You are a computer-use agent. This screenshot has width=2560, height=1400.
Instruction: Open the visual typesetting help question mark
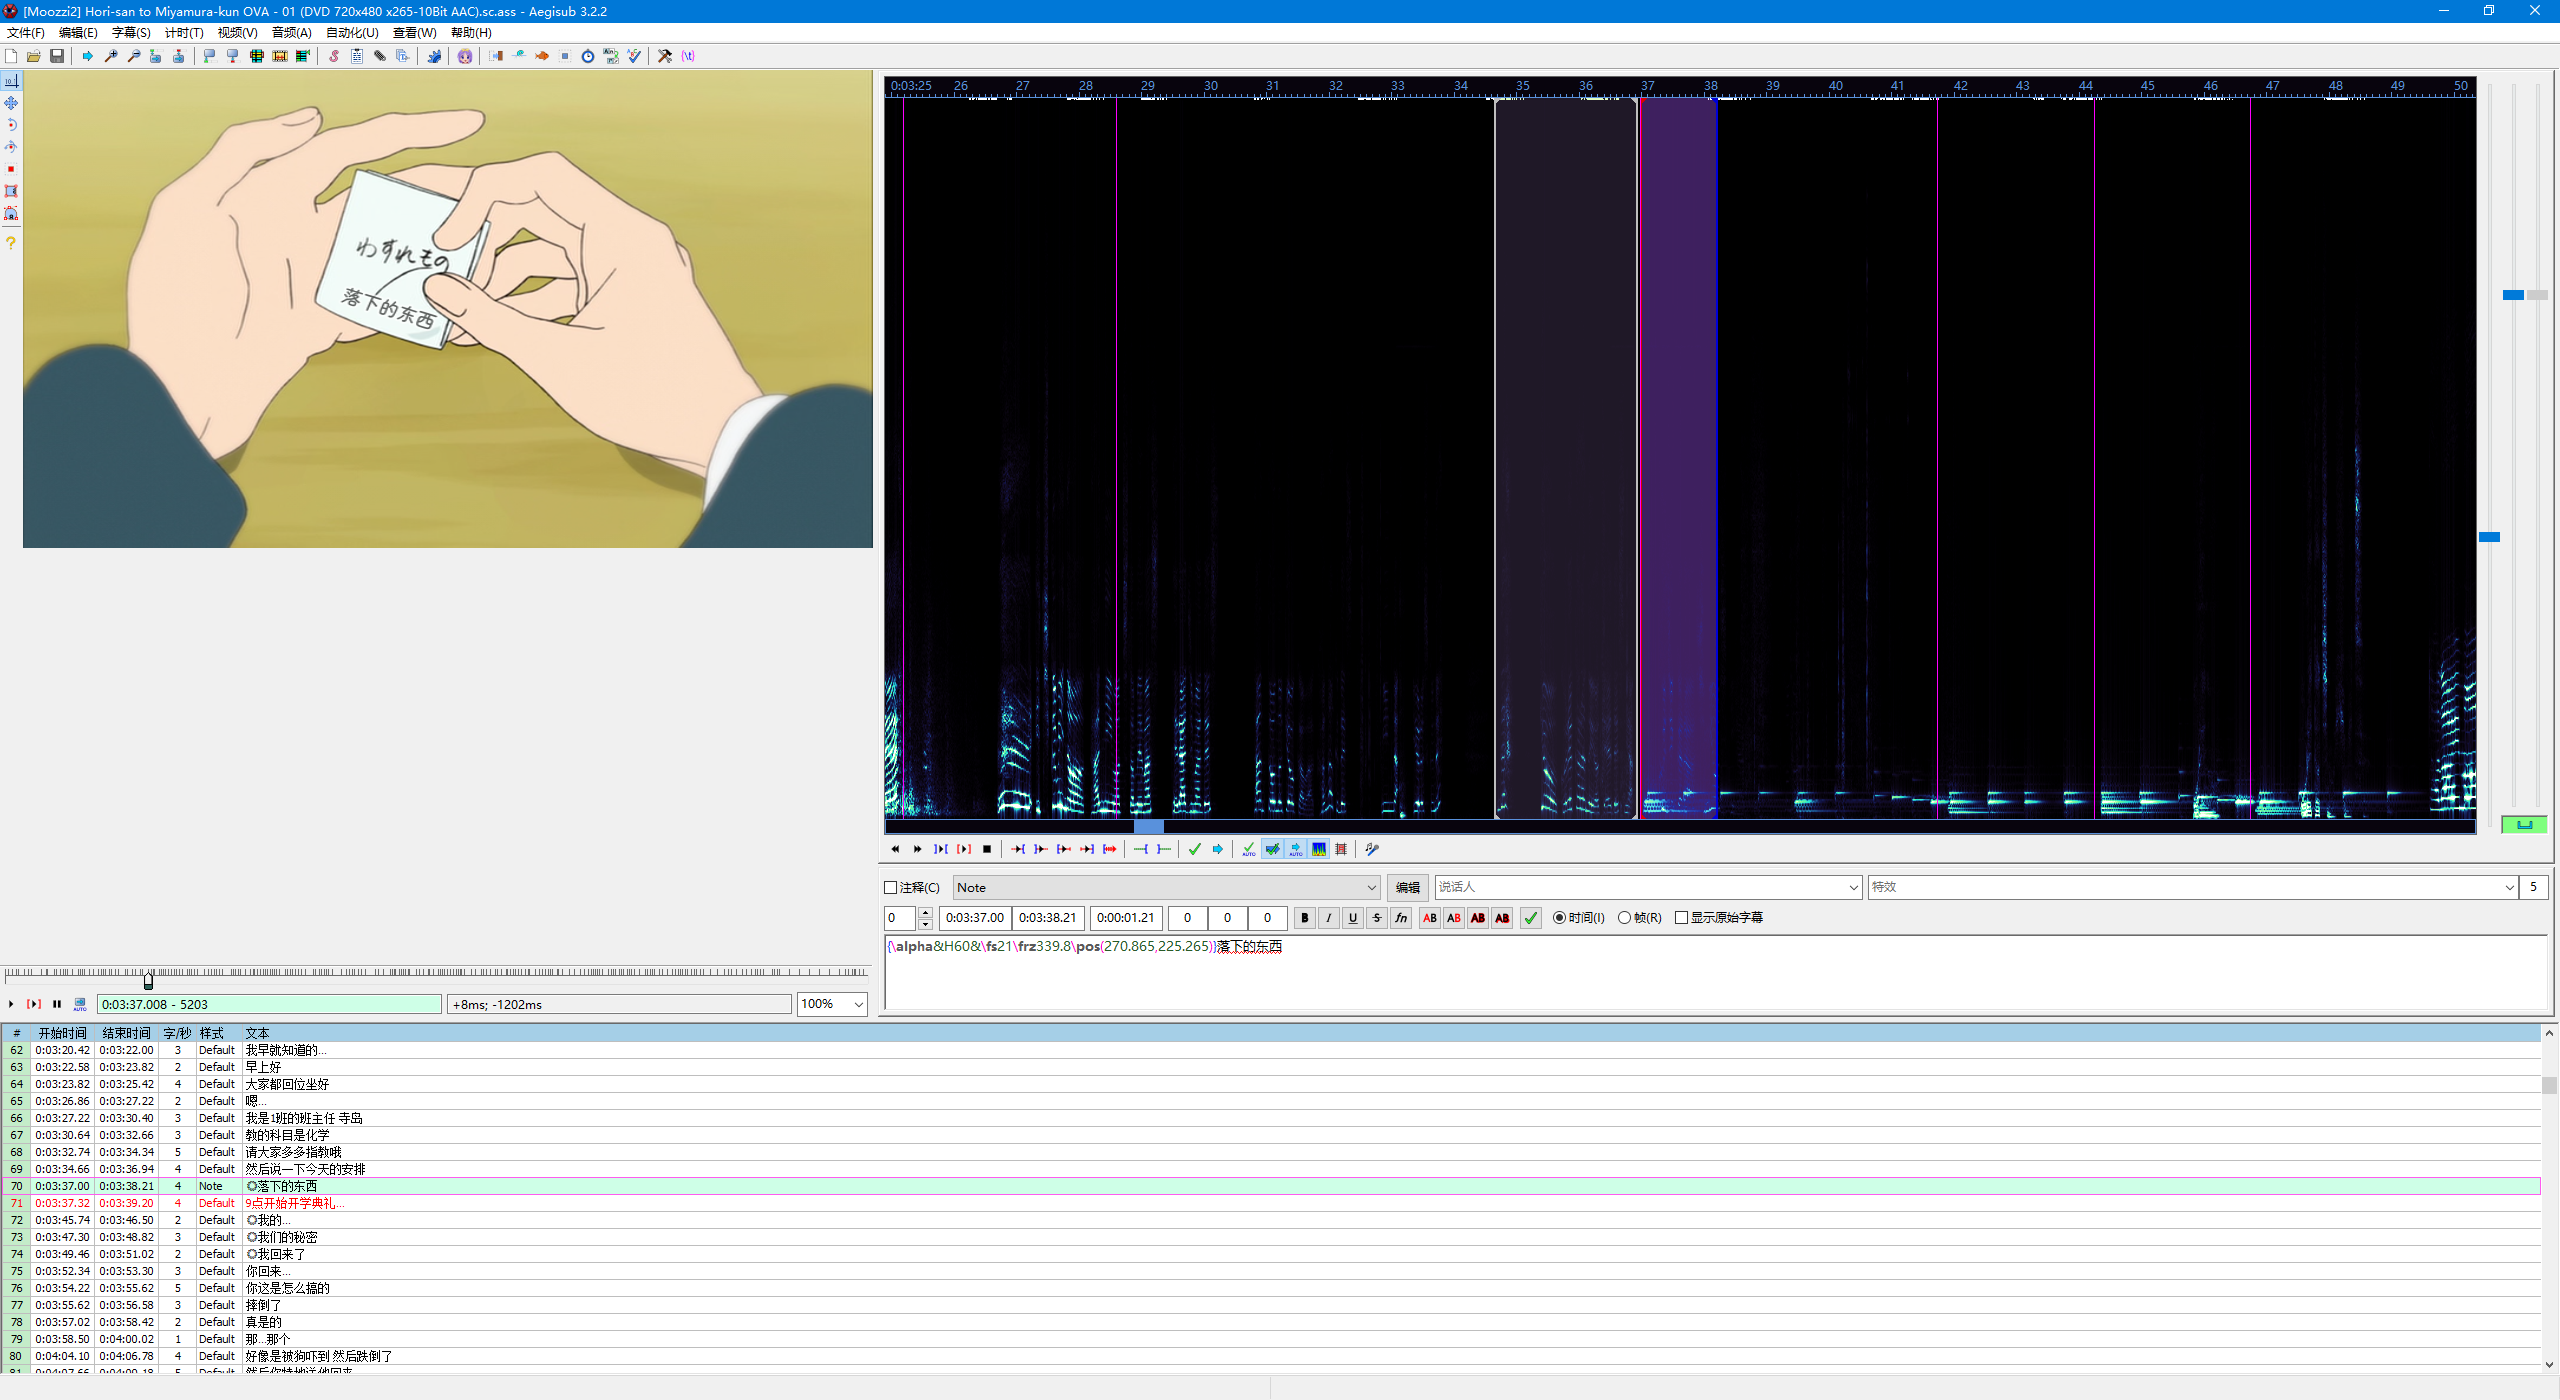pyautogui.click(x=11, y=243)
